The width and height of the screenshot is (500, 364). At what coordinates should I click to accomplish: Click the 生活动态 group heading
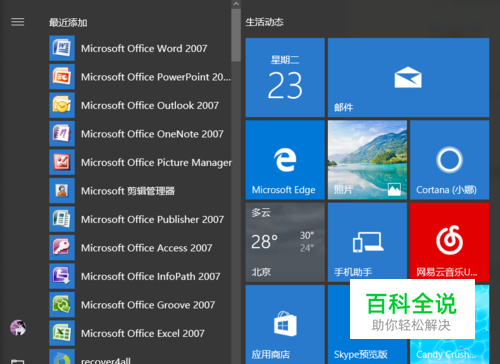point(264,22)
